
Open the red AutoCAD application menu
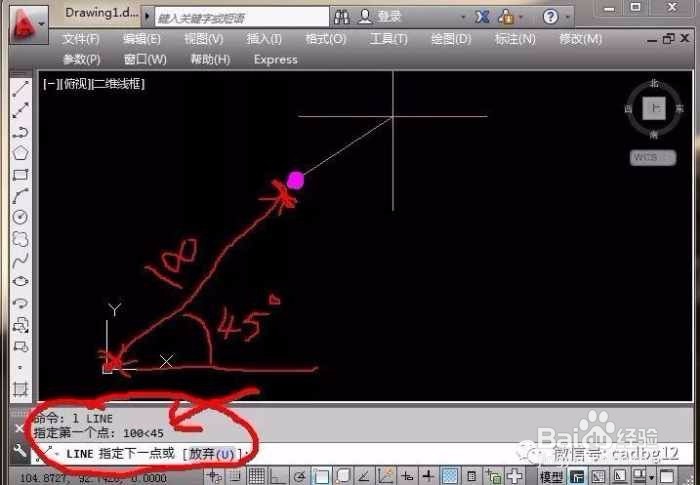coord(23,24)
